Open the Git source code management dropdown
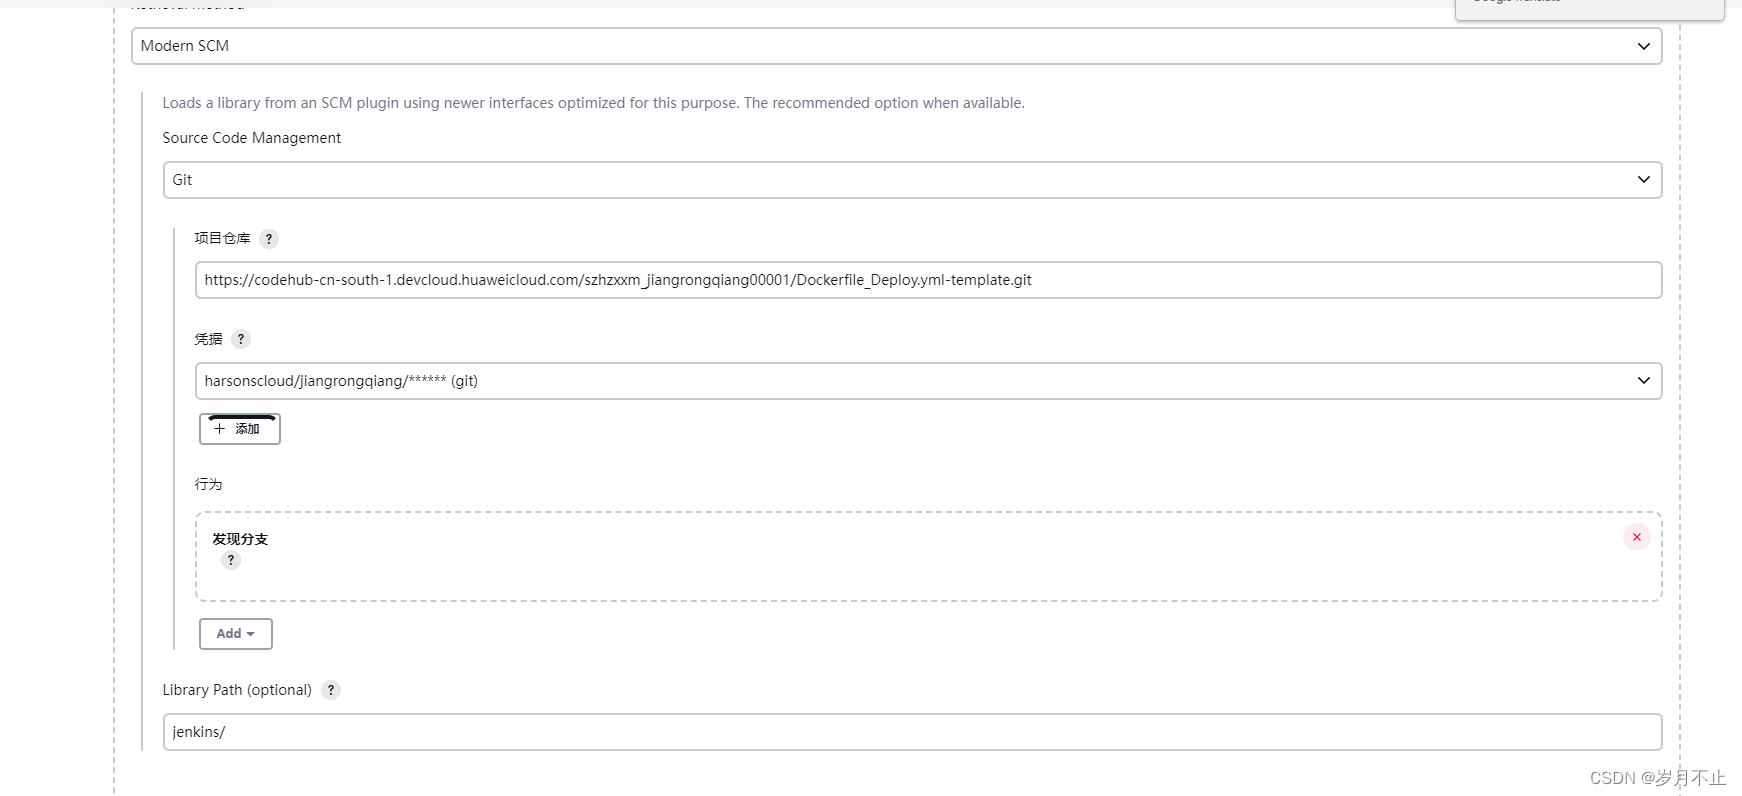 click(x=912, y=180)
